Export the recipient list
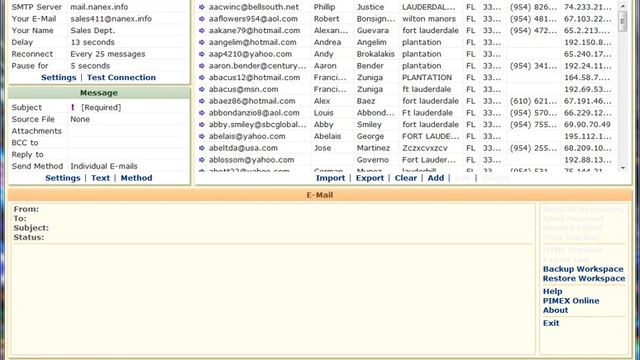 pyautogui.click(x=370, y=178)
